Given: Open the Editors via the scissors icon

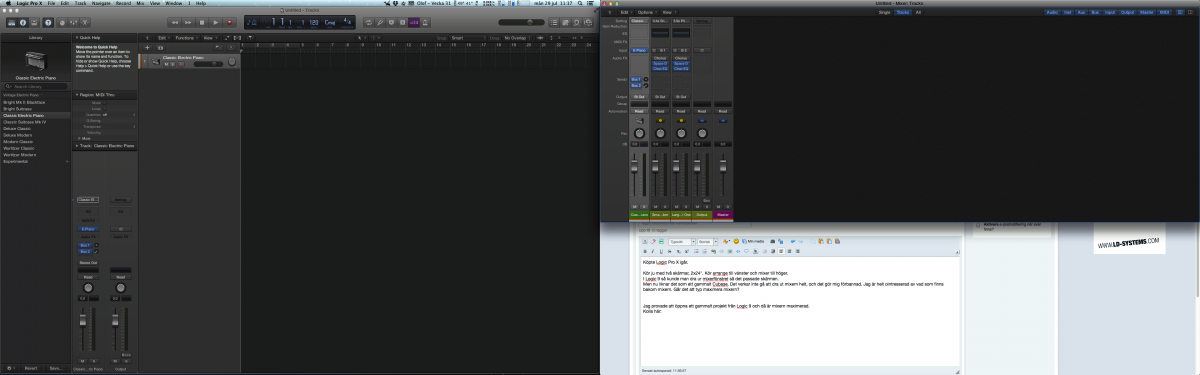Looking at the screenshot, I should (85, 23).
